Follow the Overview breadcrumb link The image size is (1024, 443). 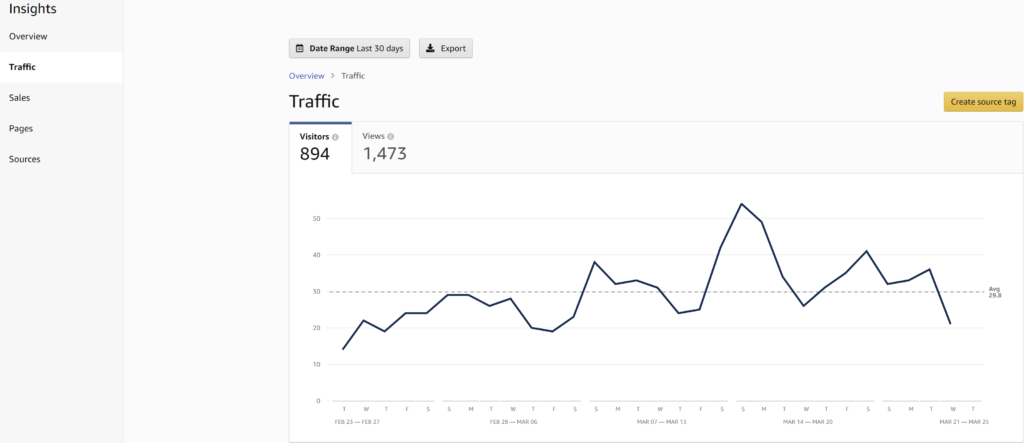pyautogui.click(x=306, y=76)
